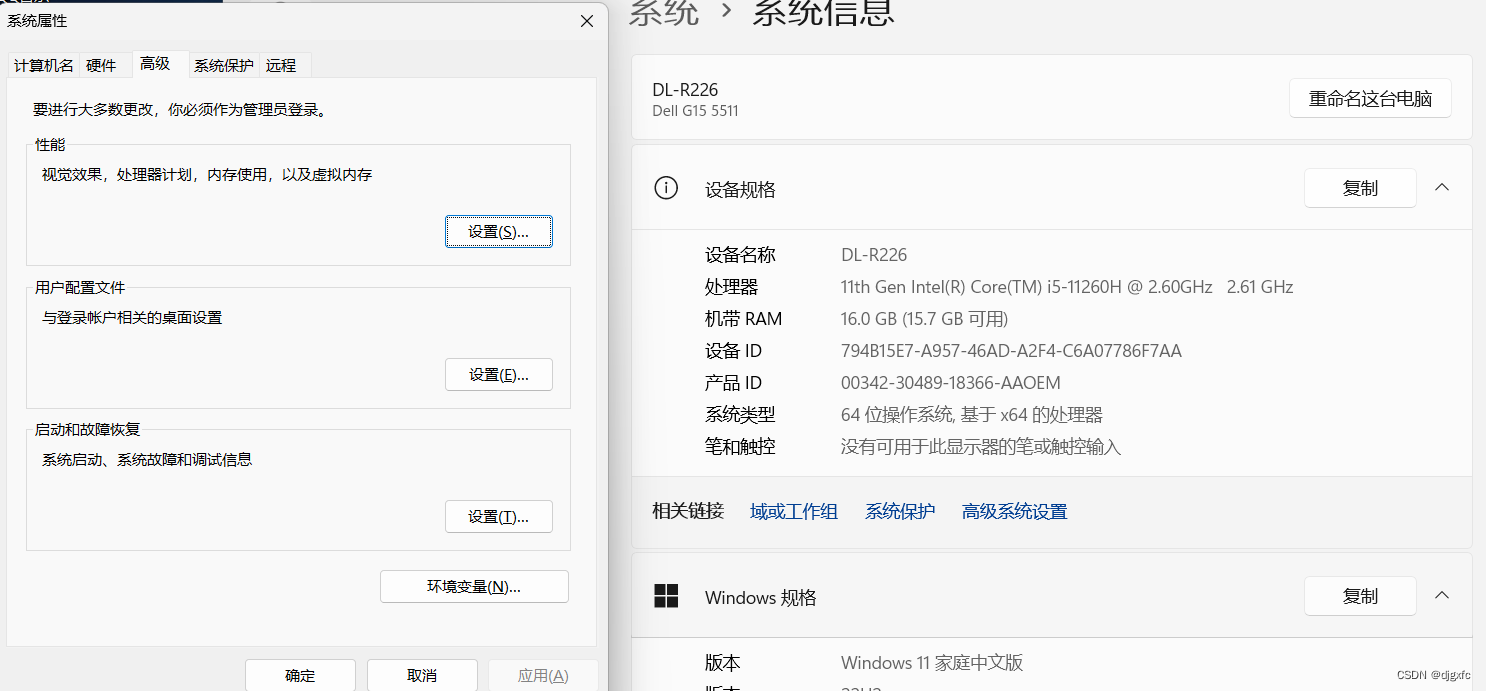Click the 产品 ID label
1486x691 pixels.
tap(733, 383)
